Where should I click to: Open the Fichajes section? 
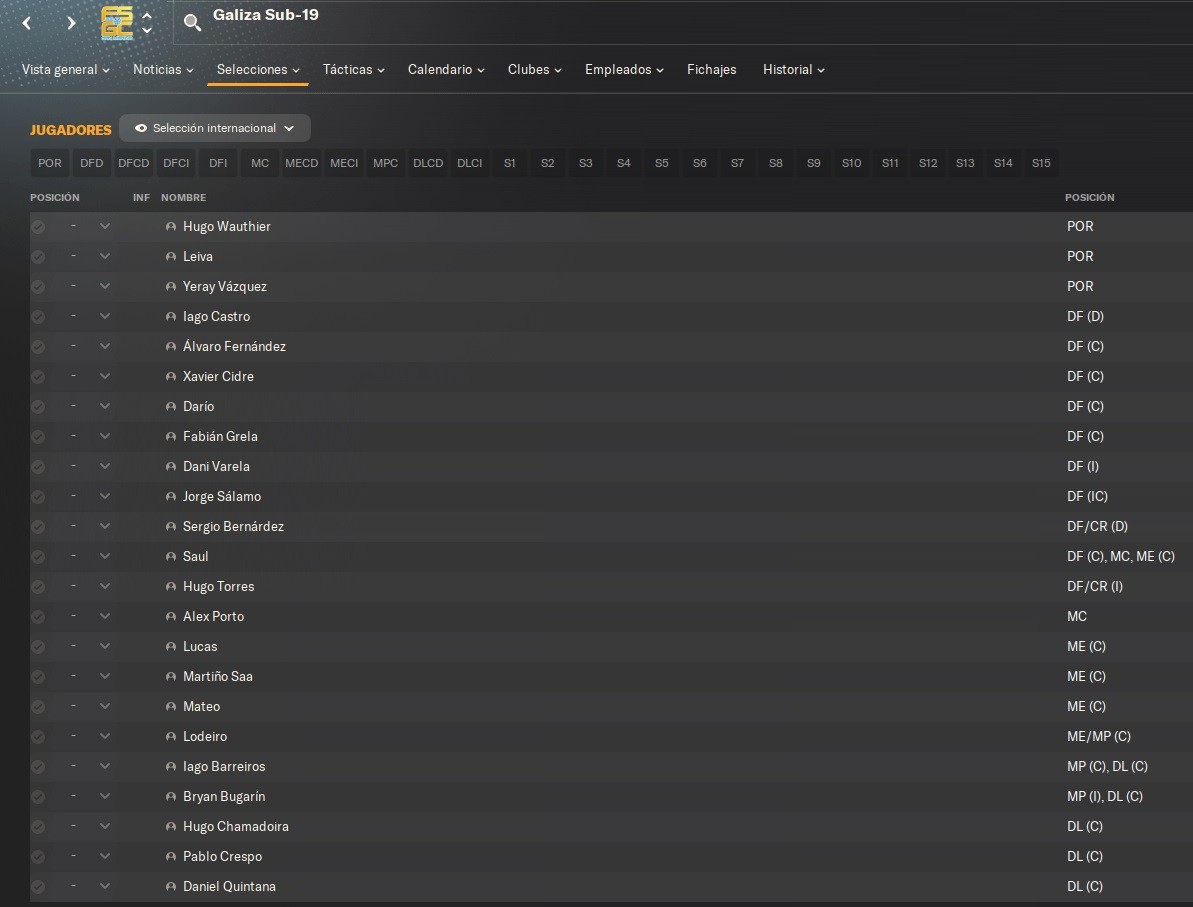711,69
